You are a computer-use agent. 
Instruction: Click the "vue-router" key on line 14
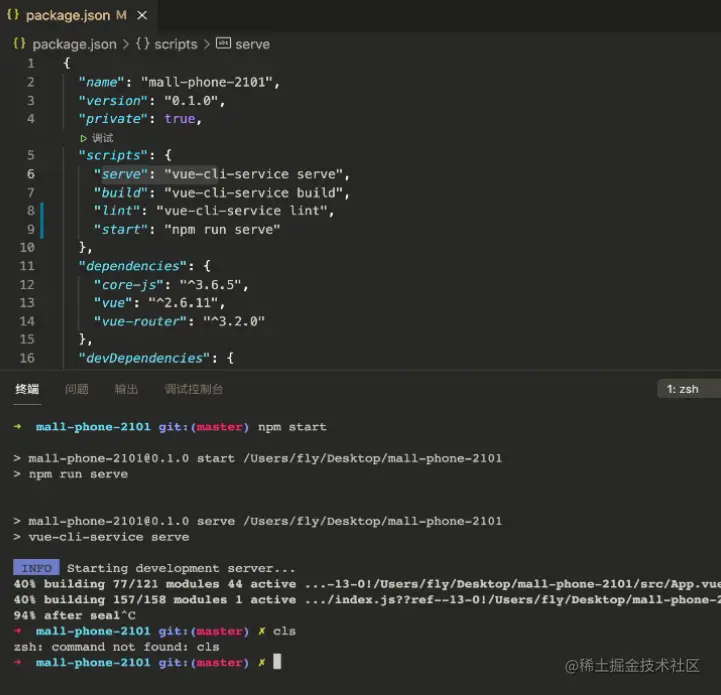140,321
